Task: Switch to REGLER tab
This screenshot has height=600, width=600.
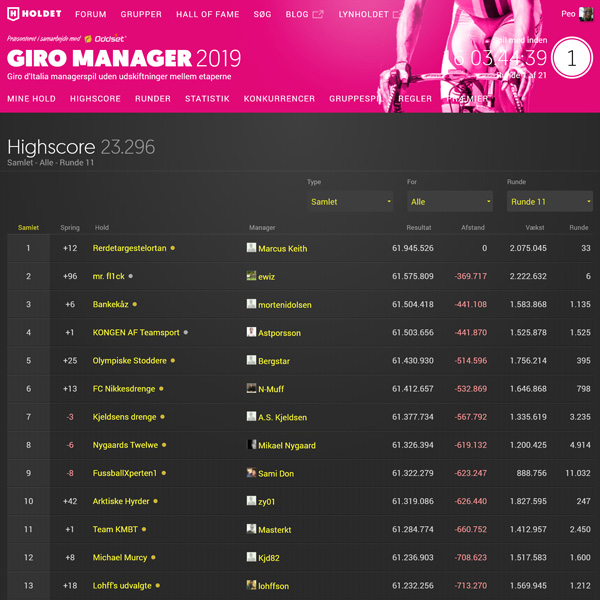Action: click(x=415, y=99)
